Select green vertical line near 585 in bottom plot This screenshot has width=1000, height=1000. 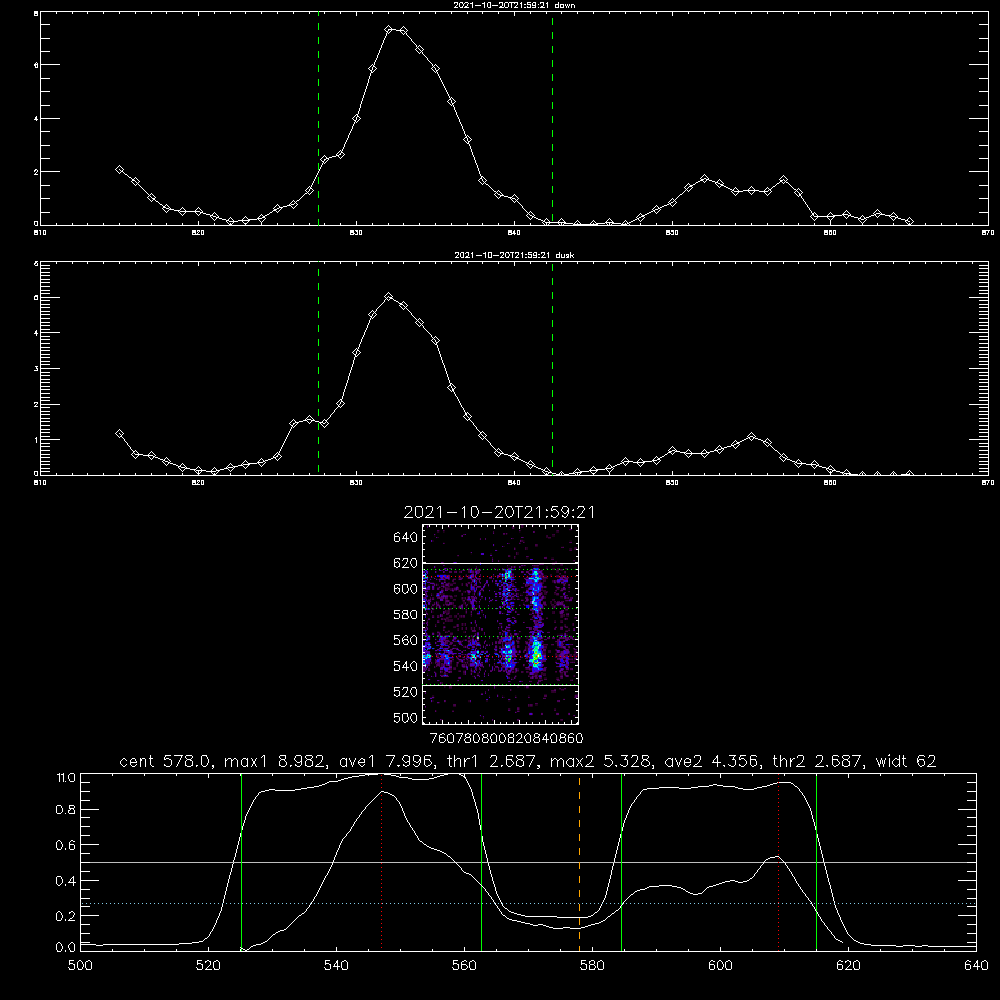click(x=621, y=861)
